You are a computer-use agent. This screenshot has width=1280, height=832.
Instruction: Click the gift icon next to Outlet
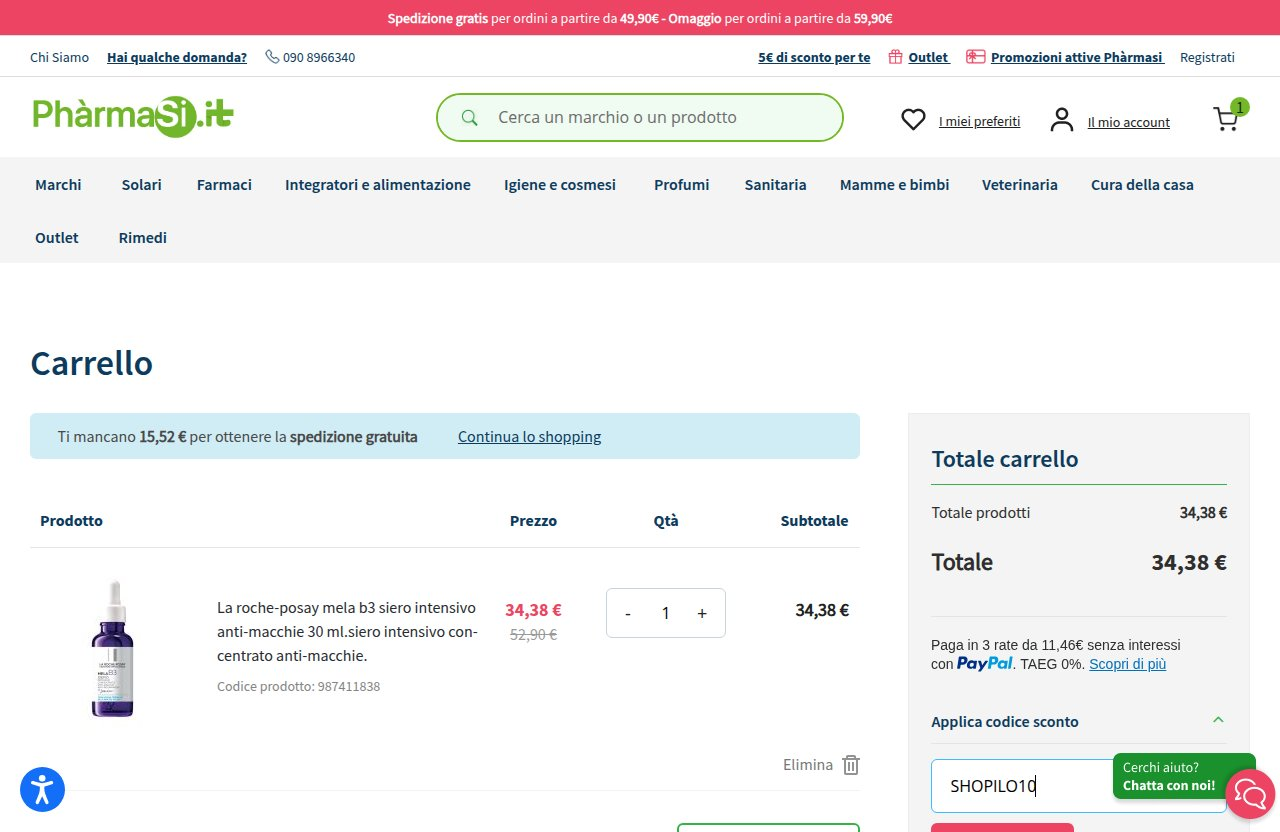[x=896, y=57]
